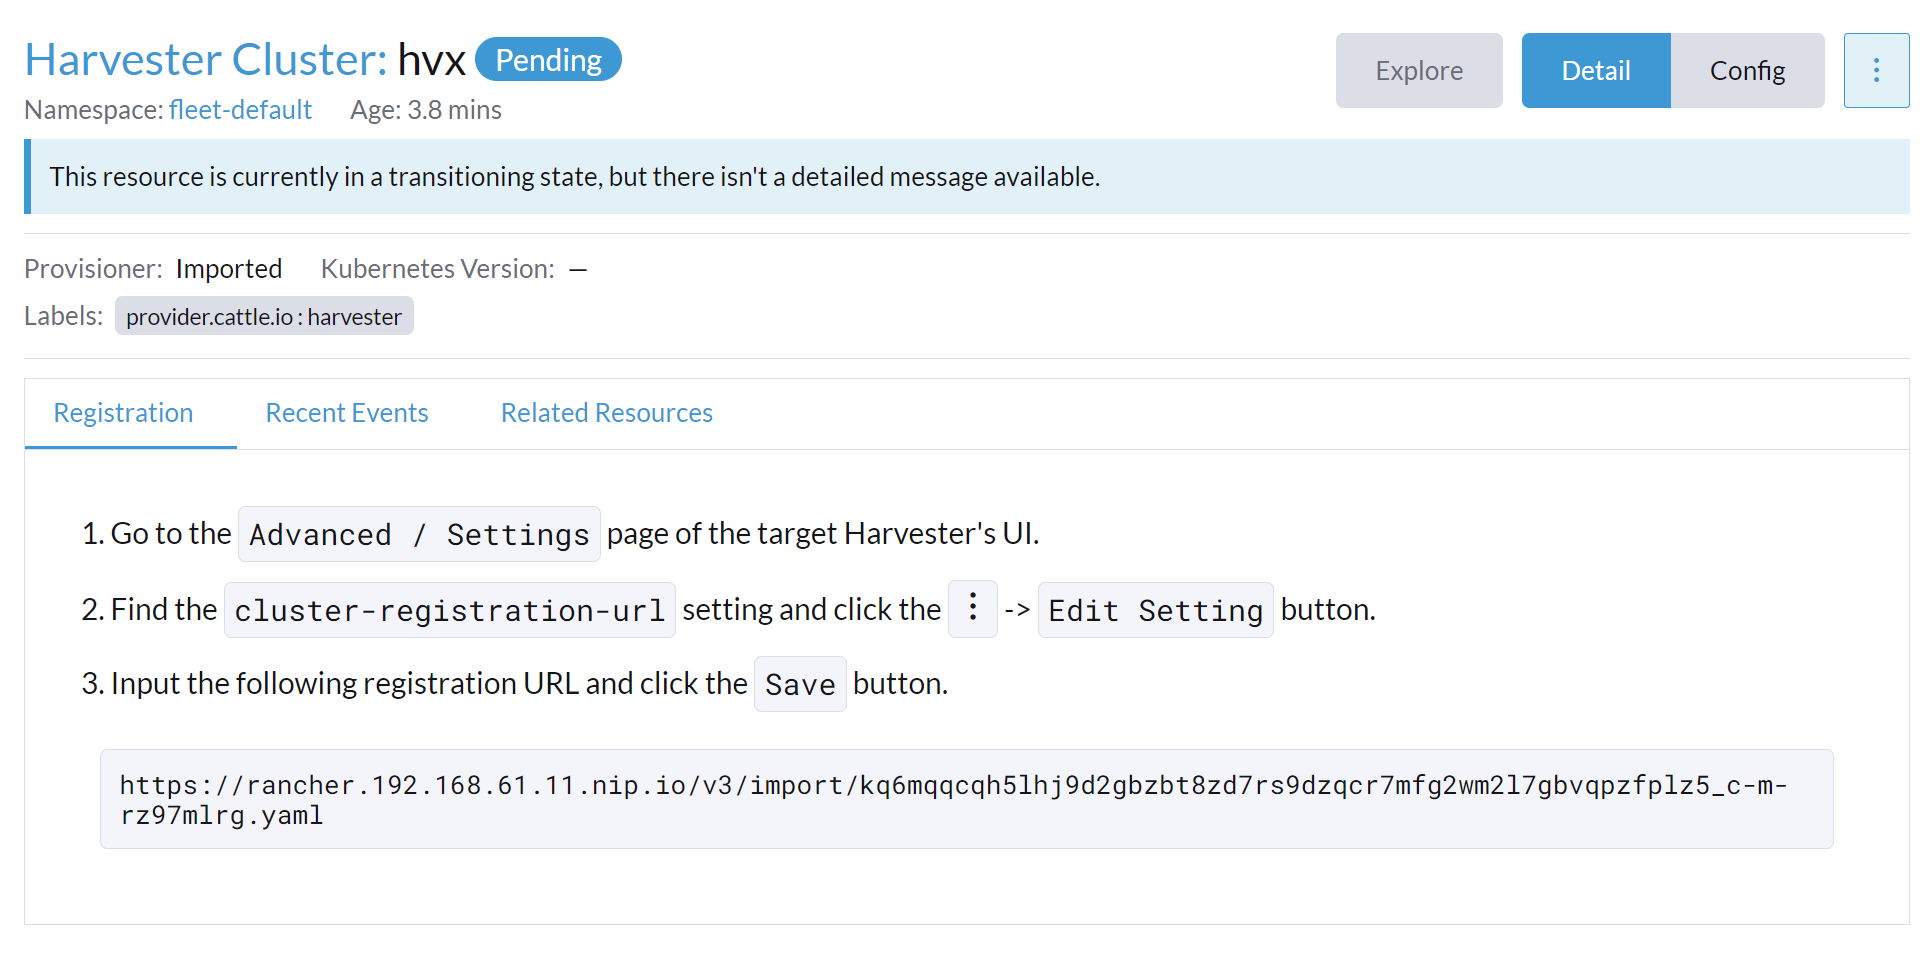Click the Provisioner value Imported

[229, 269]
